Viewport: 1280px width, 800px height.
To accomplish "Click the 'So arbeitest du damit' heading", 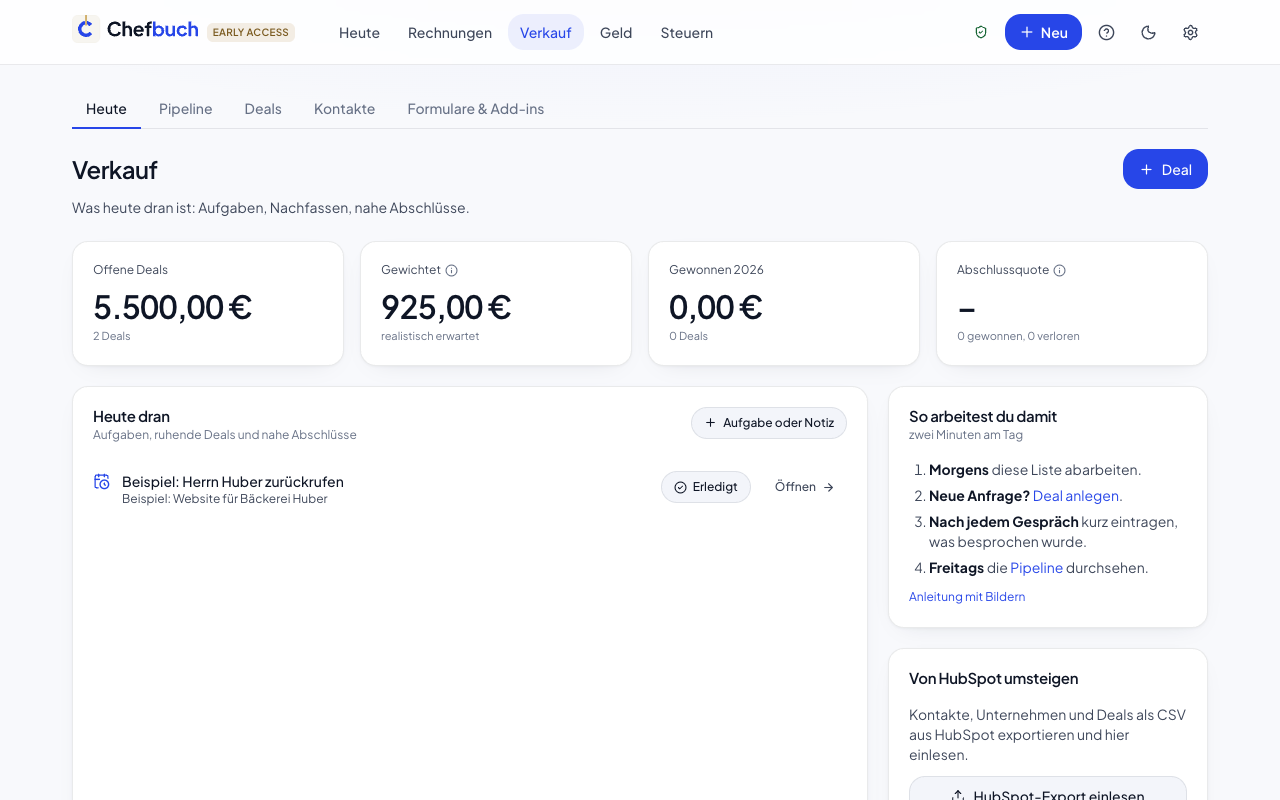I will pyautogui.click(x=983, y=416).
